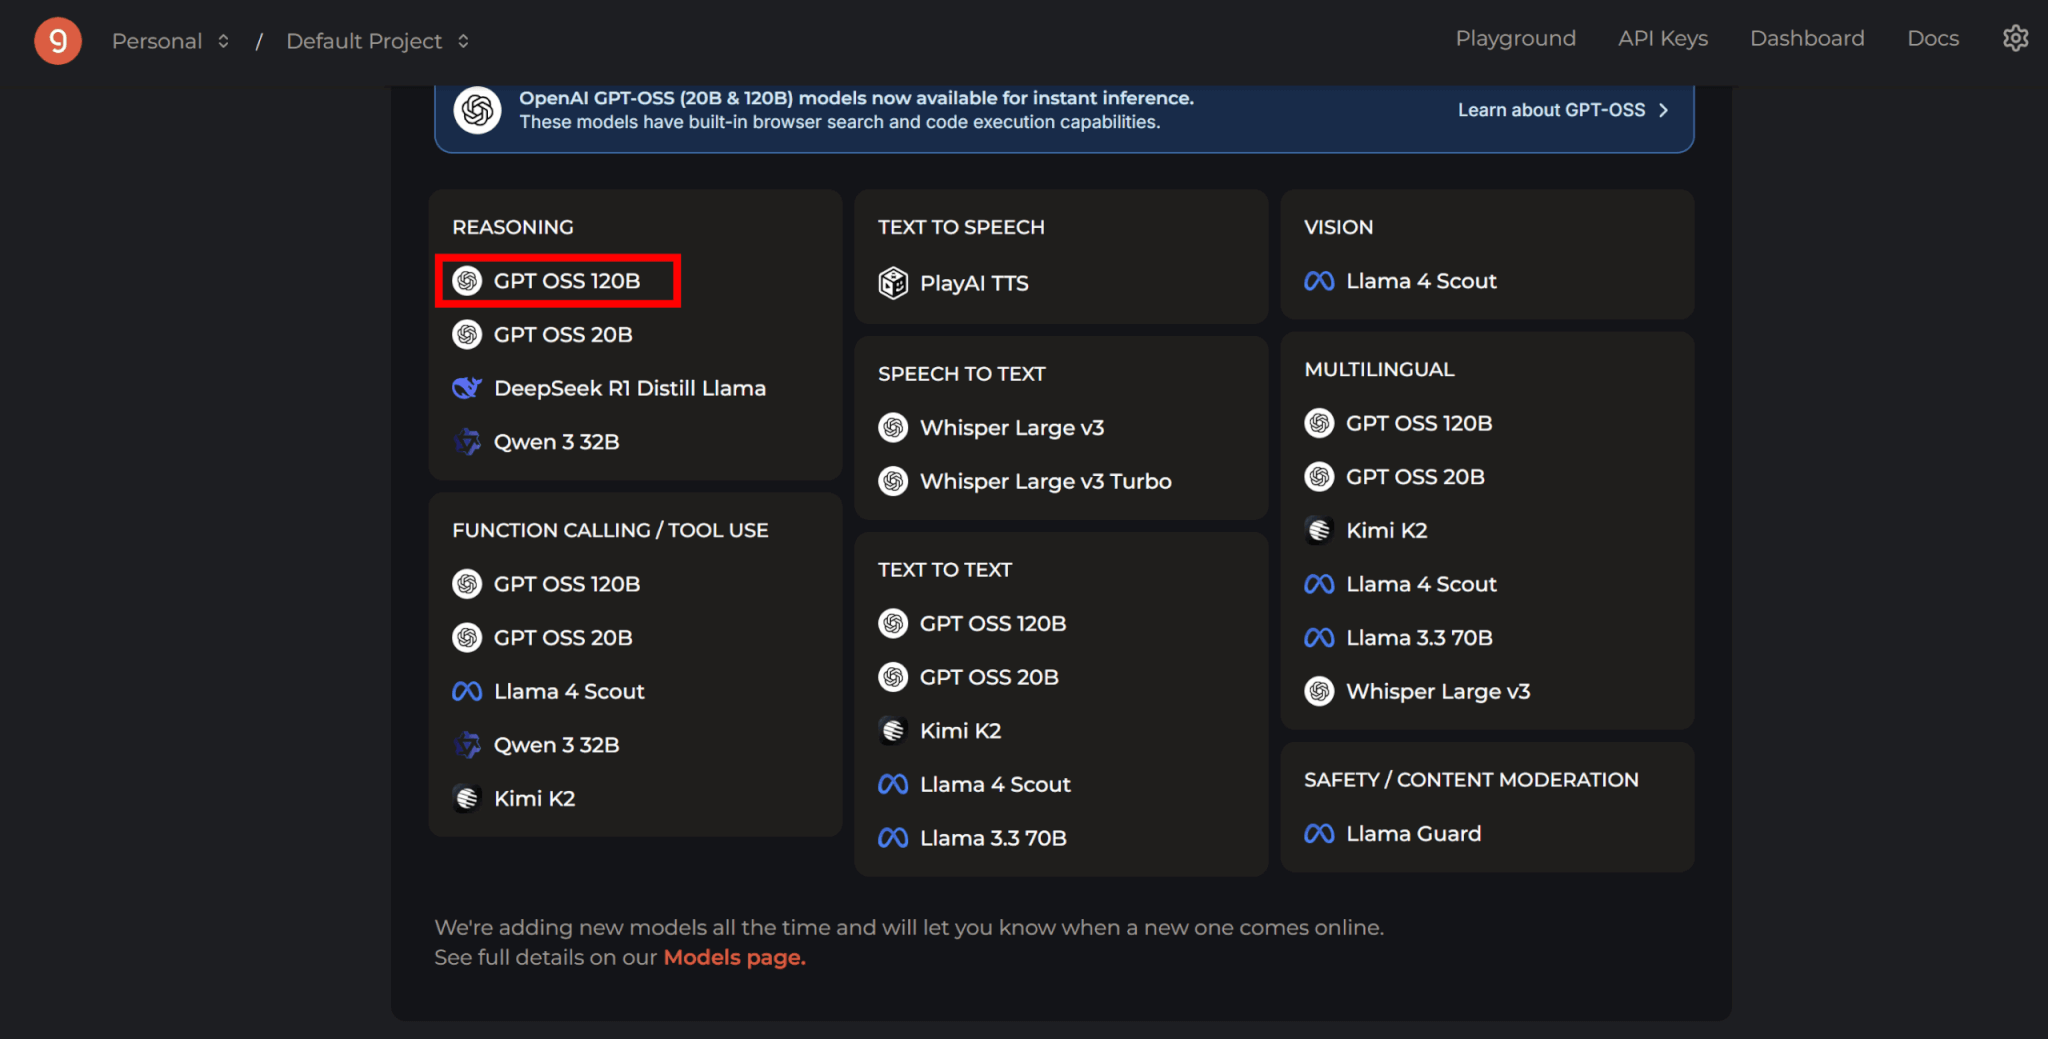Go to API Keys
Viewport: 2048px width, 1039px height.
click(x=1663, y=38)
